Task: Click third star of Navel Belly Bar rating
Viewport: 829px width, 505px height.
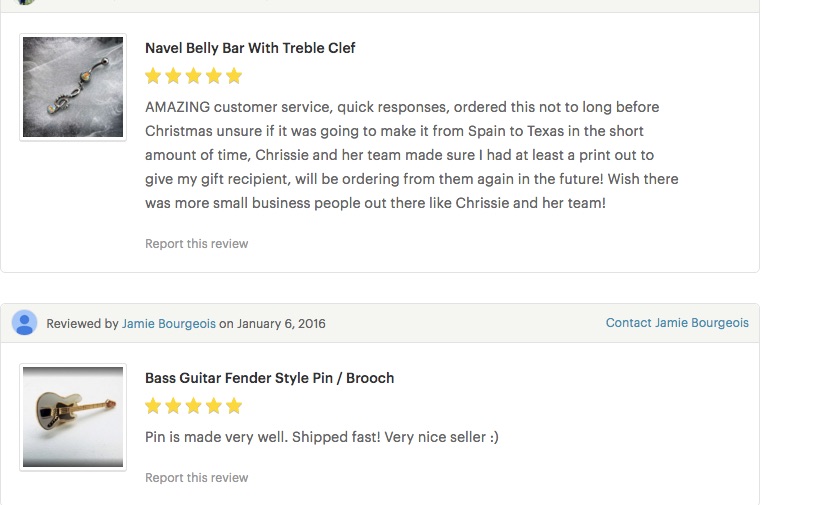Action: coord(194,76)
